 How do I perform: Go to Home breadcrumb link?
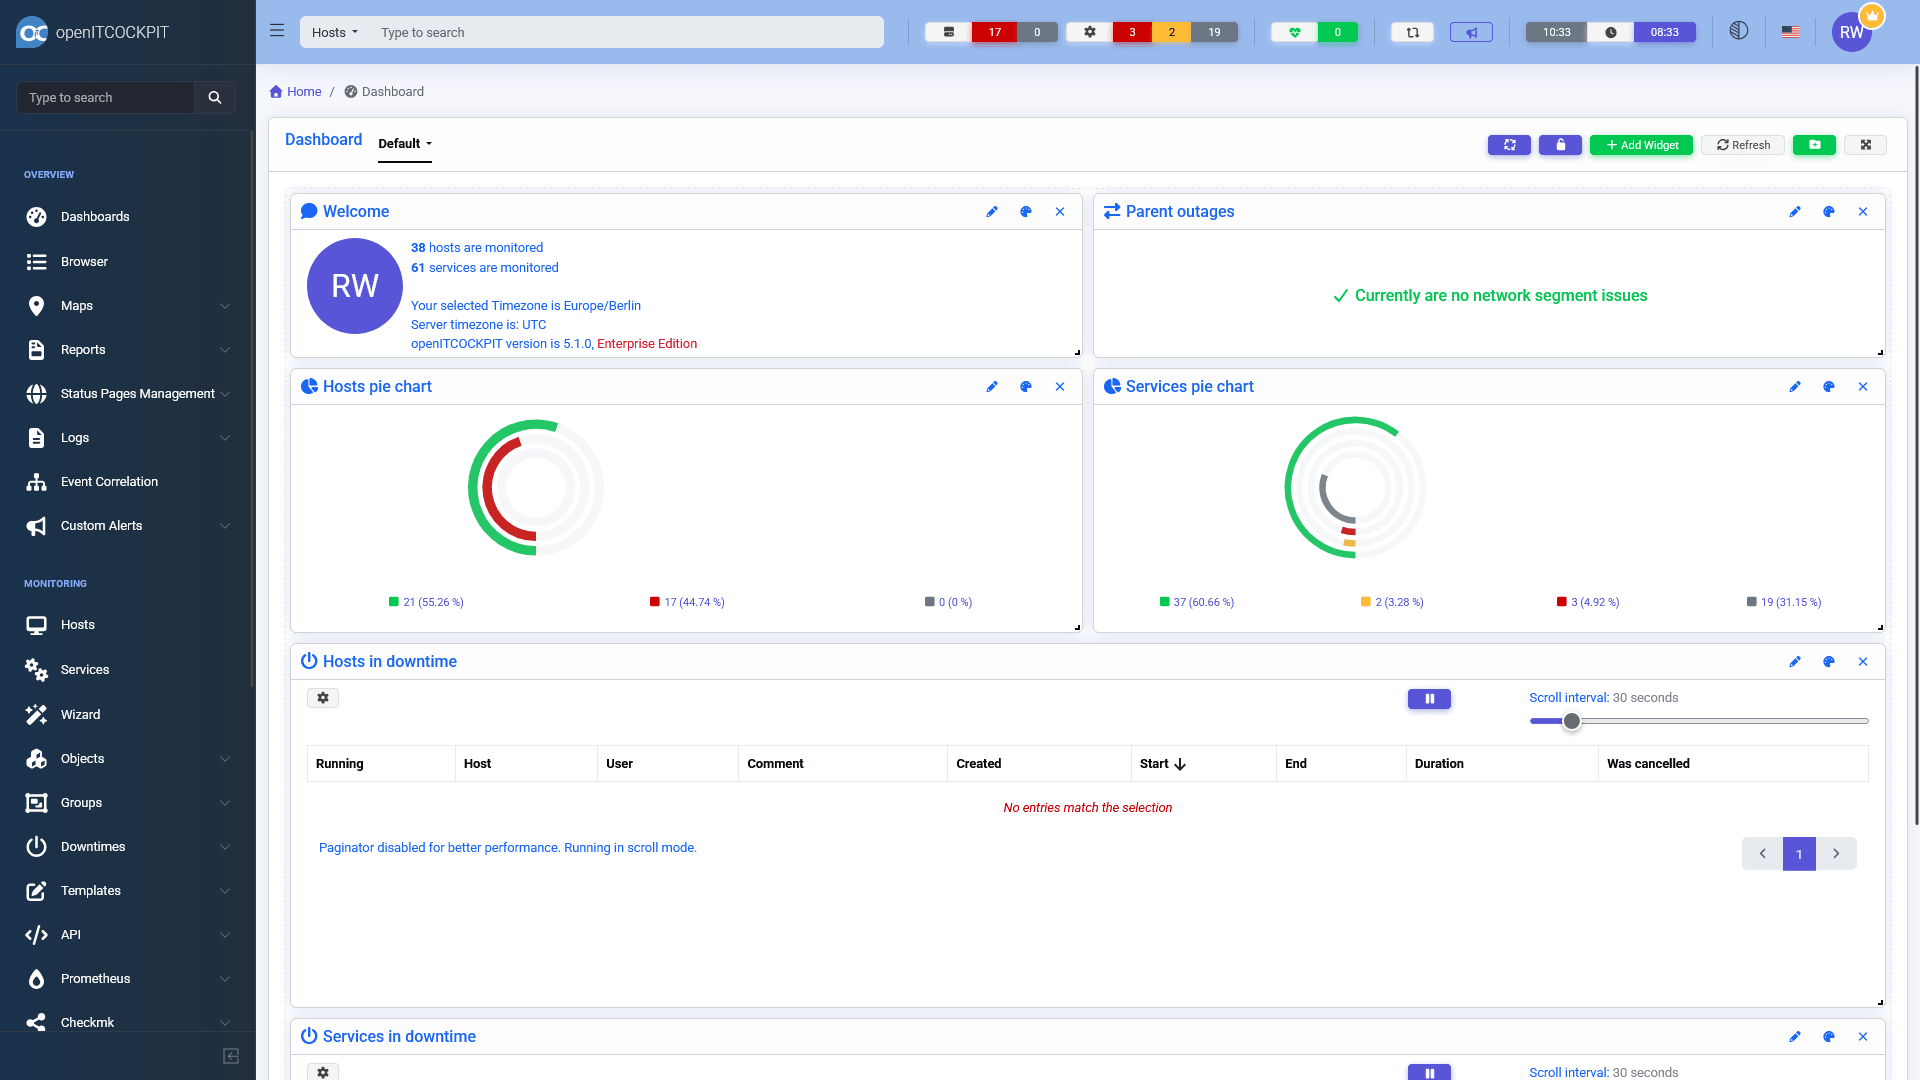296,92
